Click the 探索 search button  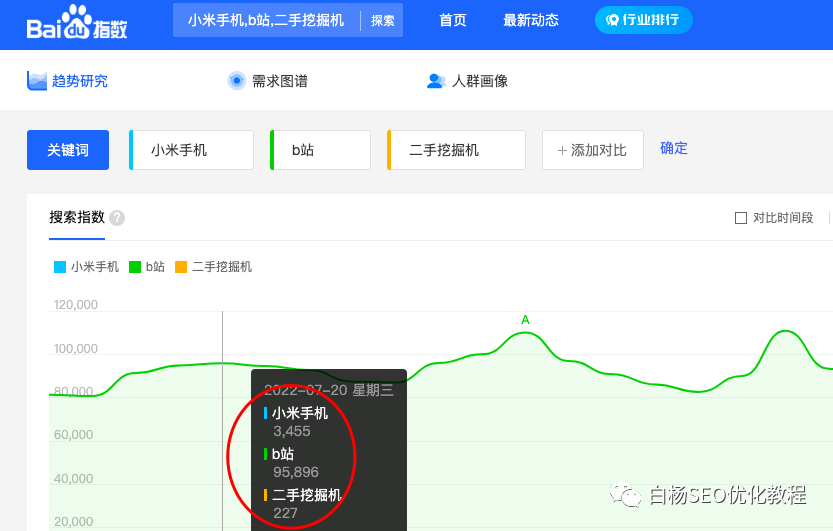point(383,20)
